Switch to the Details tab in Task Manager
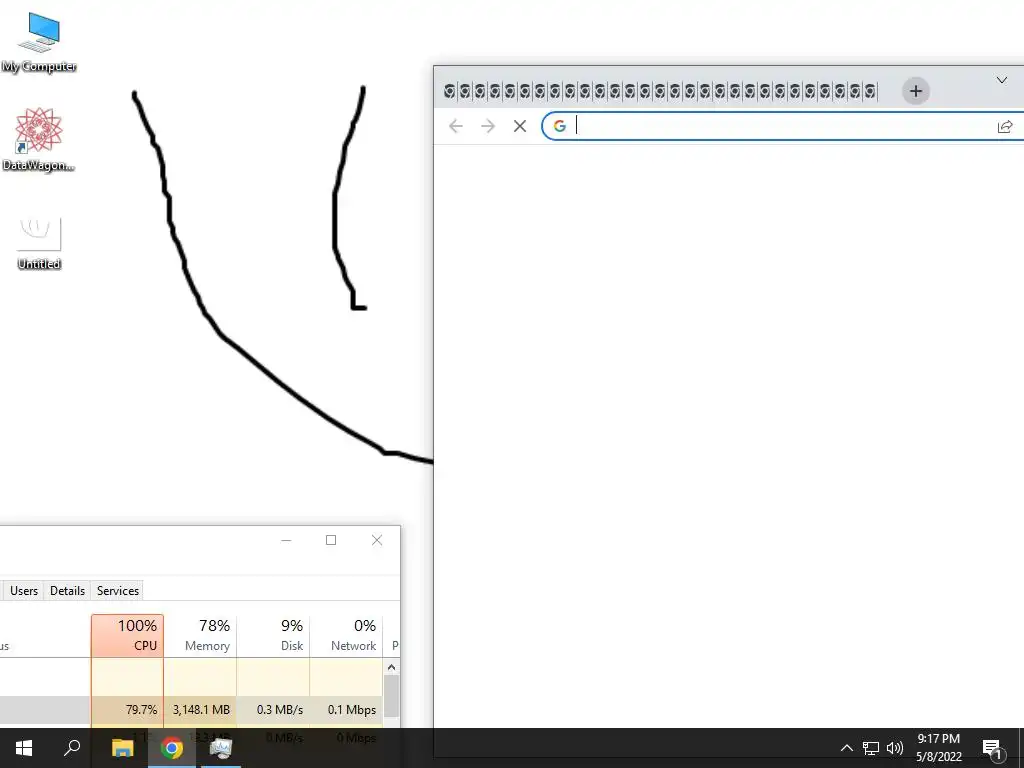The image size is (1024, 768). (67, 590)
